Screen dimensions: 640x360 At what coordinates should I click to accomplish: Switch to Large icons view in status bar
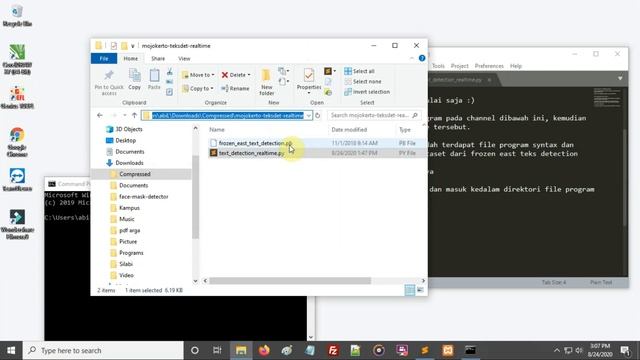(x=420, y=290)
